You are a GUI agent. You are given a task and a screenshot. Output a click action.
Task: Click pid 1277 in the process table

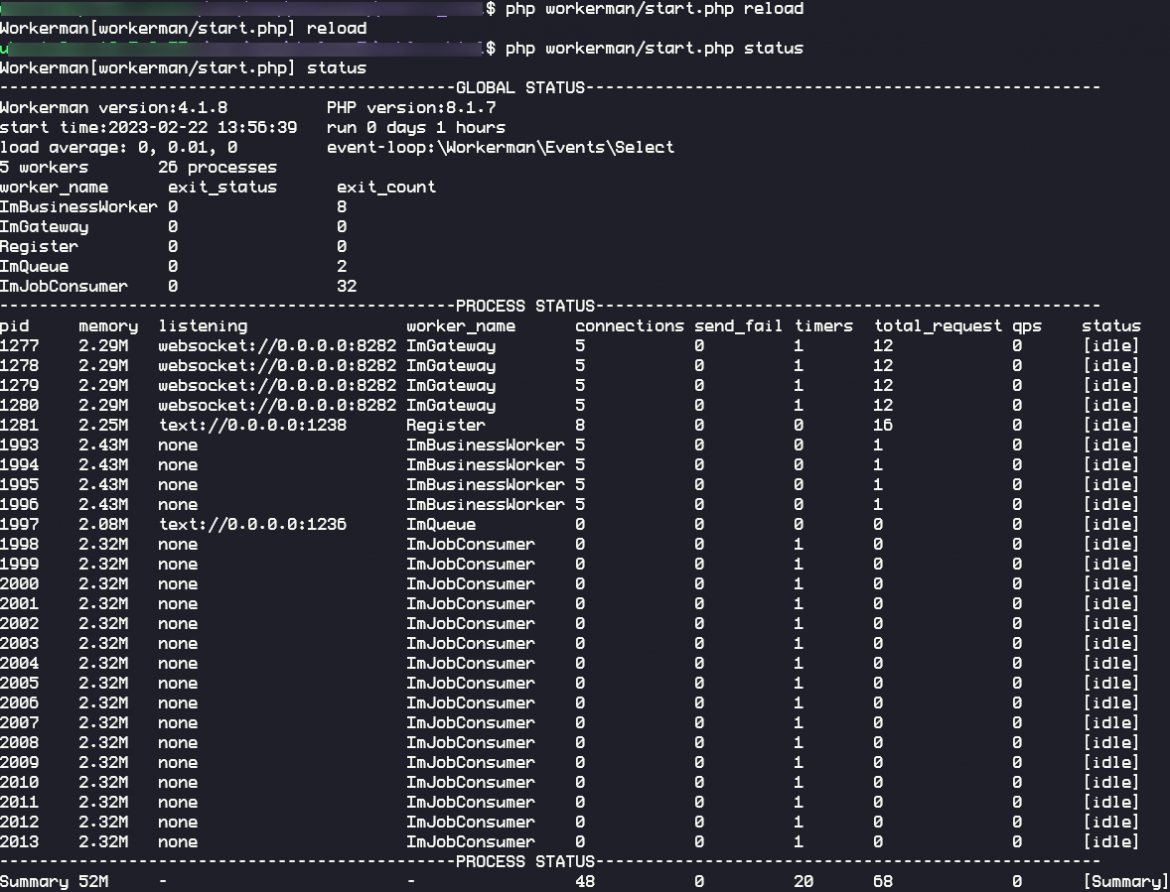click(19, 346)
